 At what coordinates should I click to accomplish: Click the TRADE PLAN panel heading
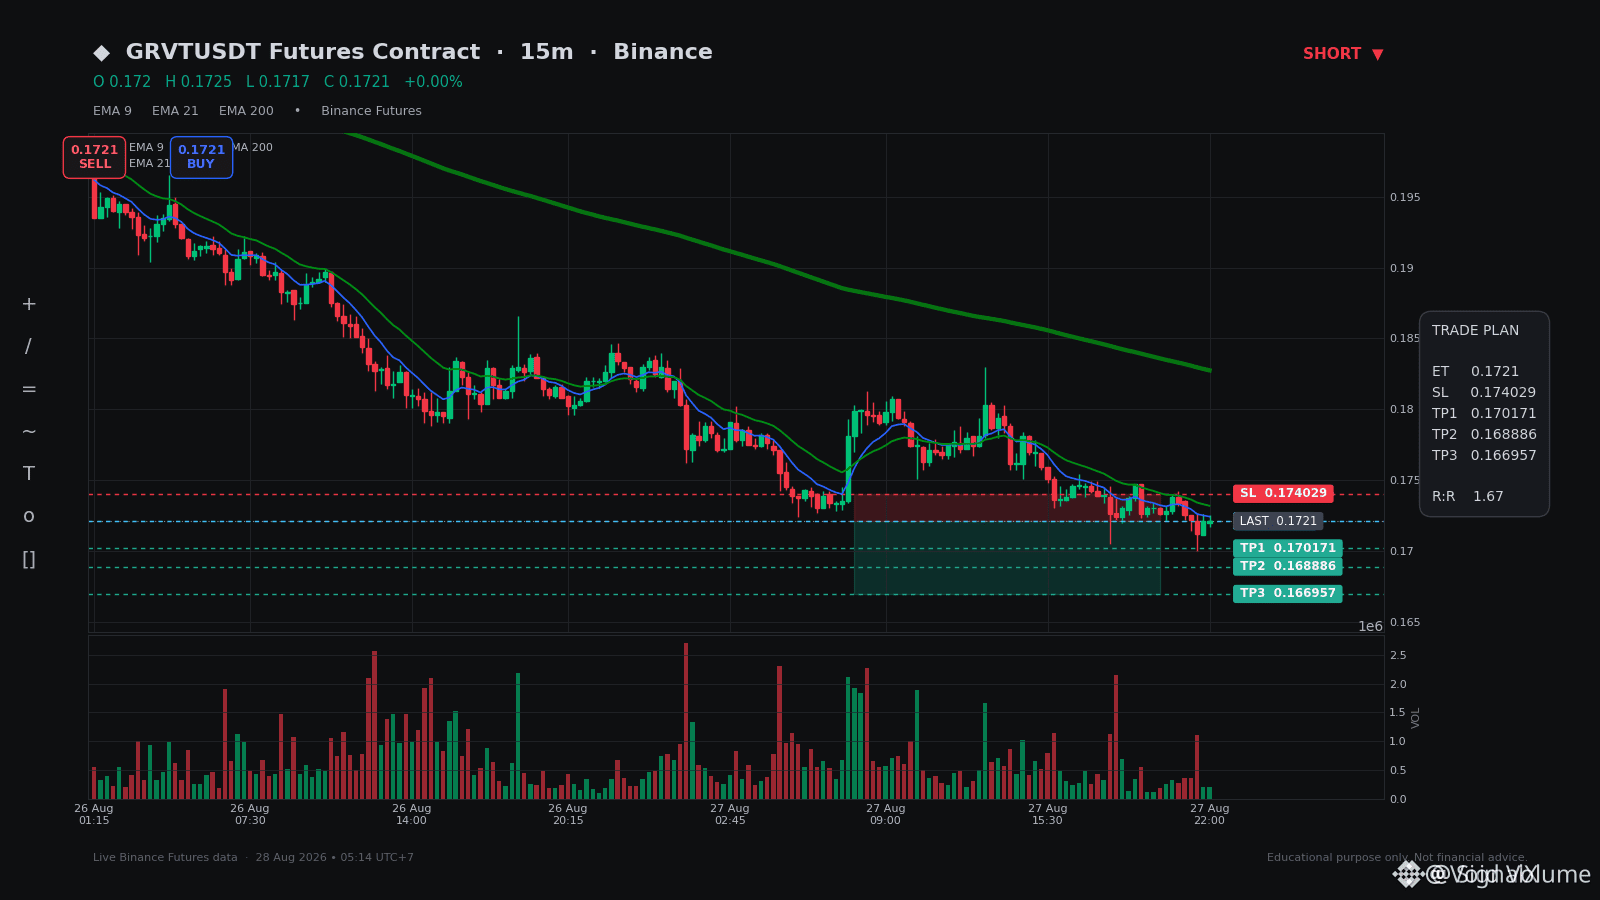point(1475,331)
